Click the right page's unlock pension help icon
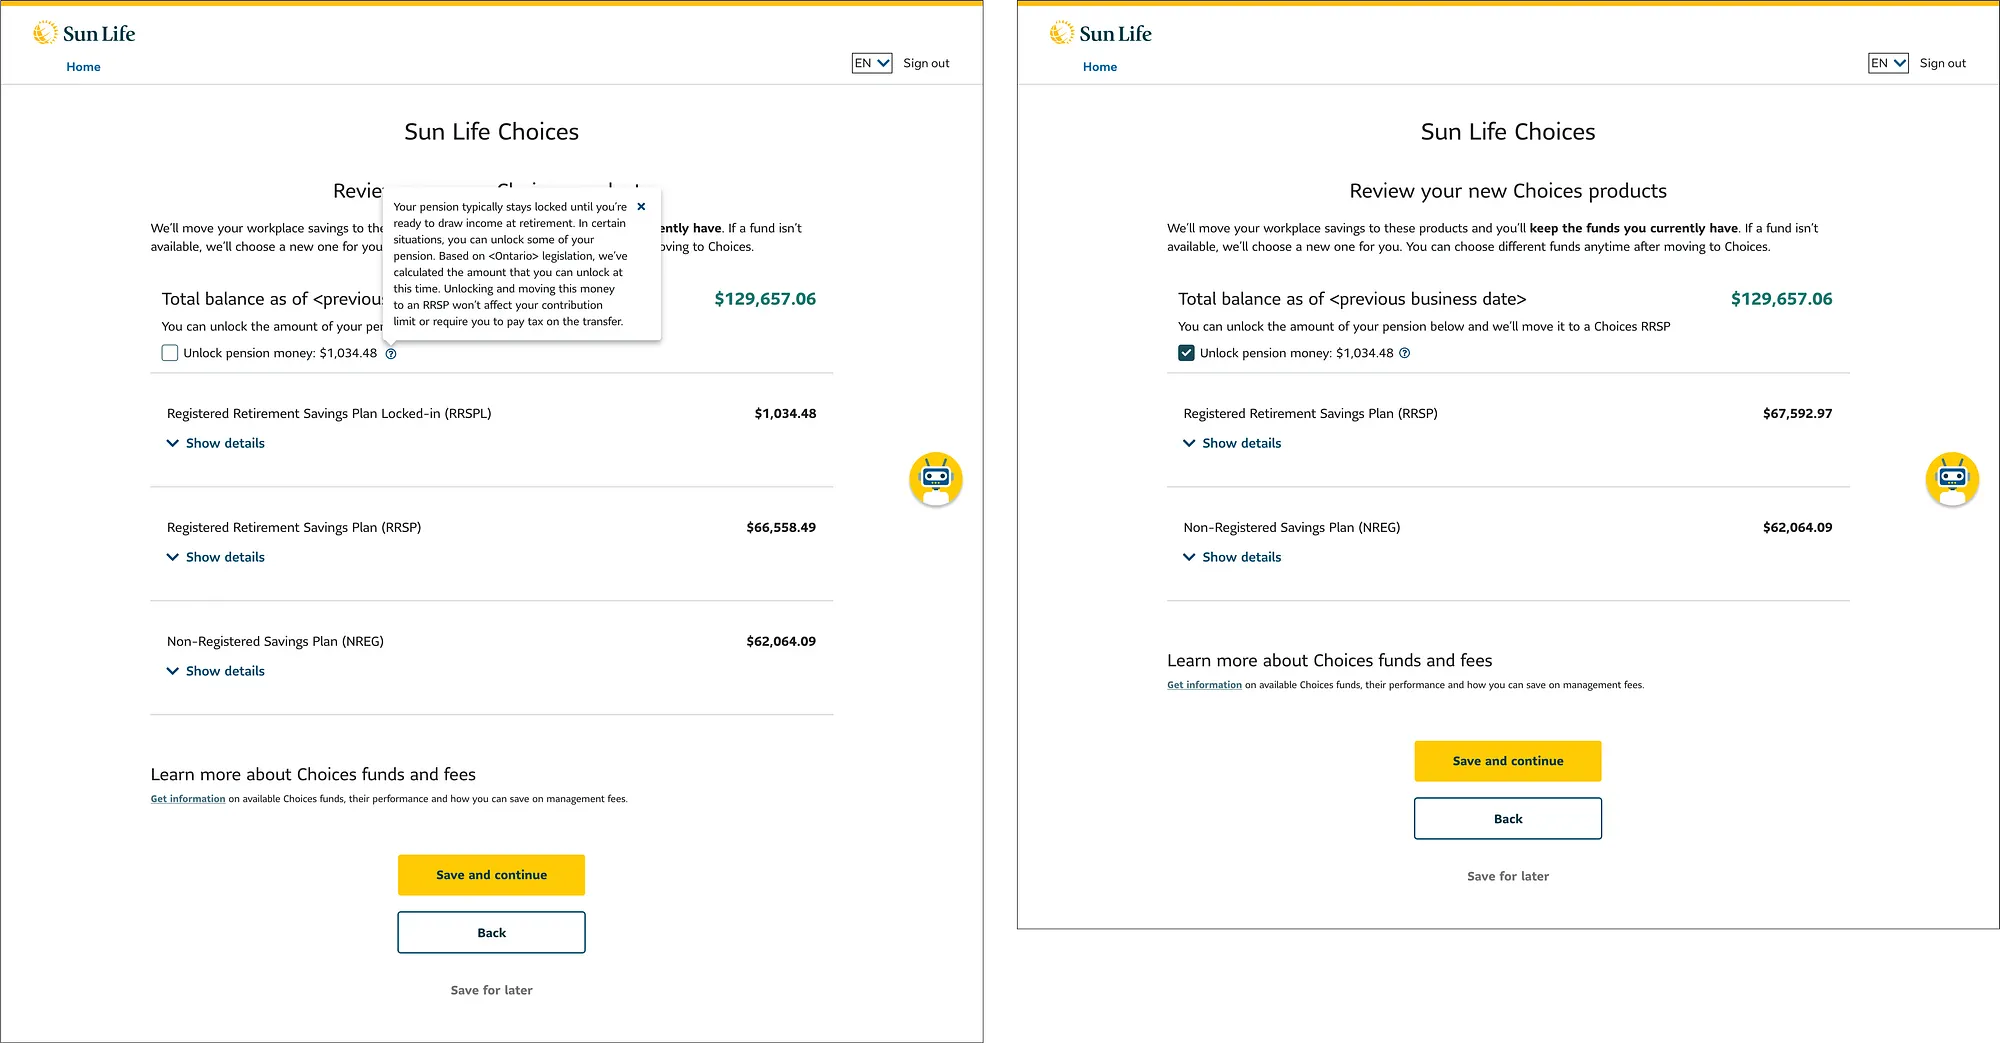The image size is (2000, 1043). coord(1404,353)
